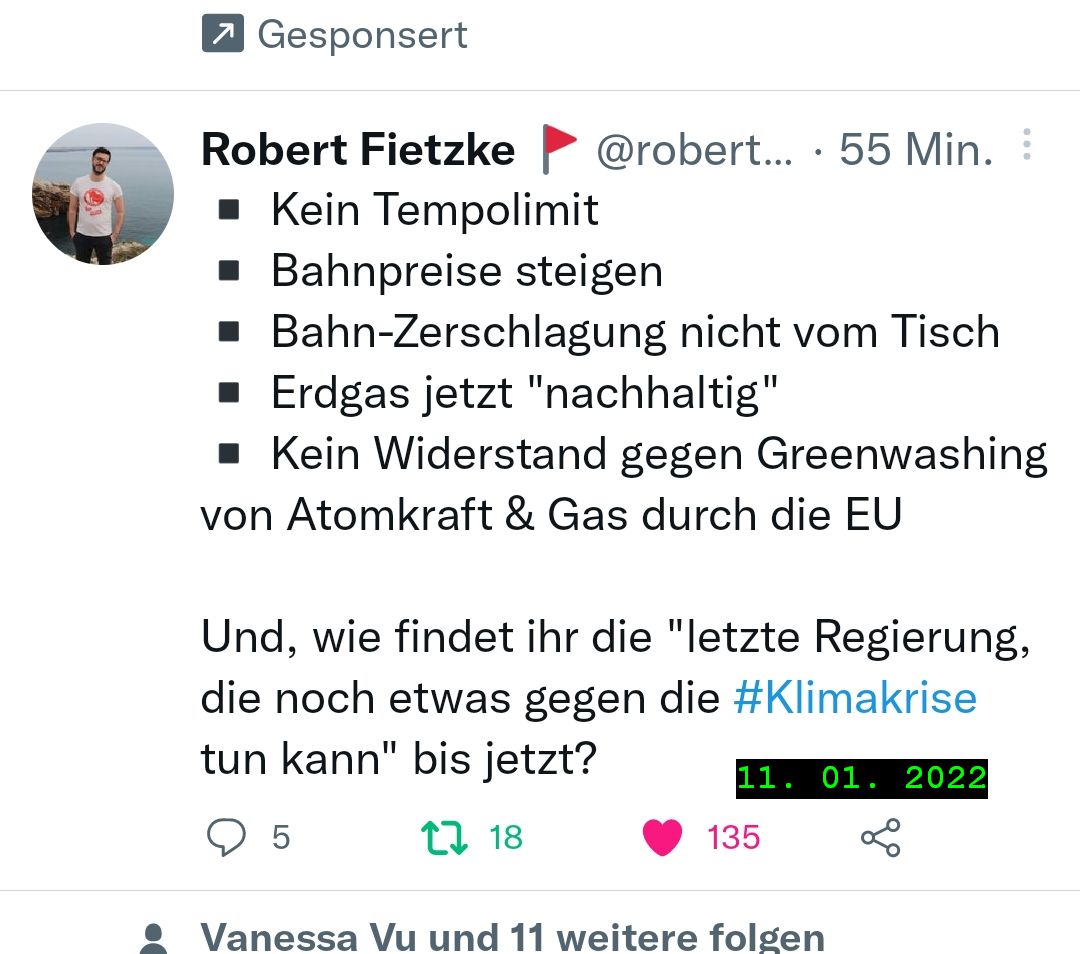Open the three-dot tweet options menu
Screen dimensions: 1080x954
[x=1026, y=146]
